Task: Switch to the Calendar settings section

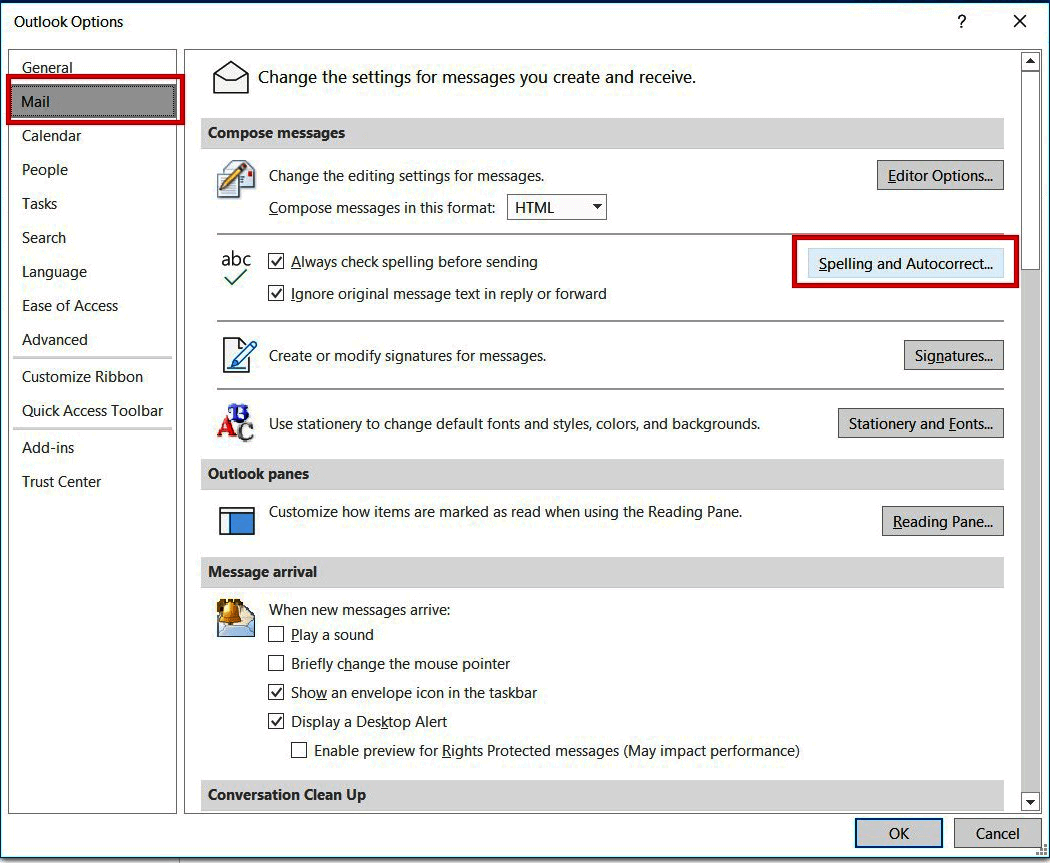Action: 51,135
